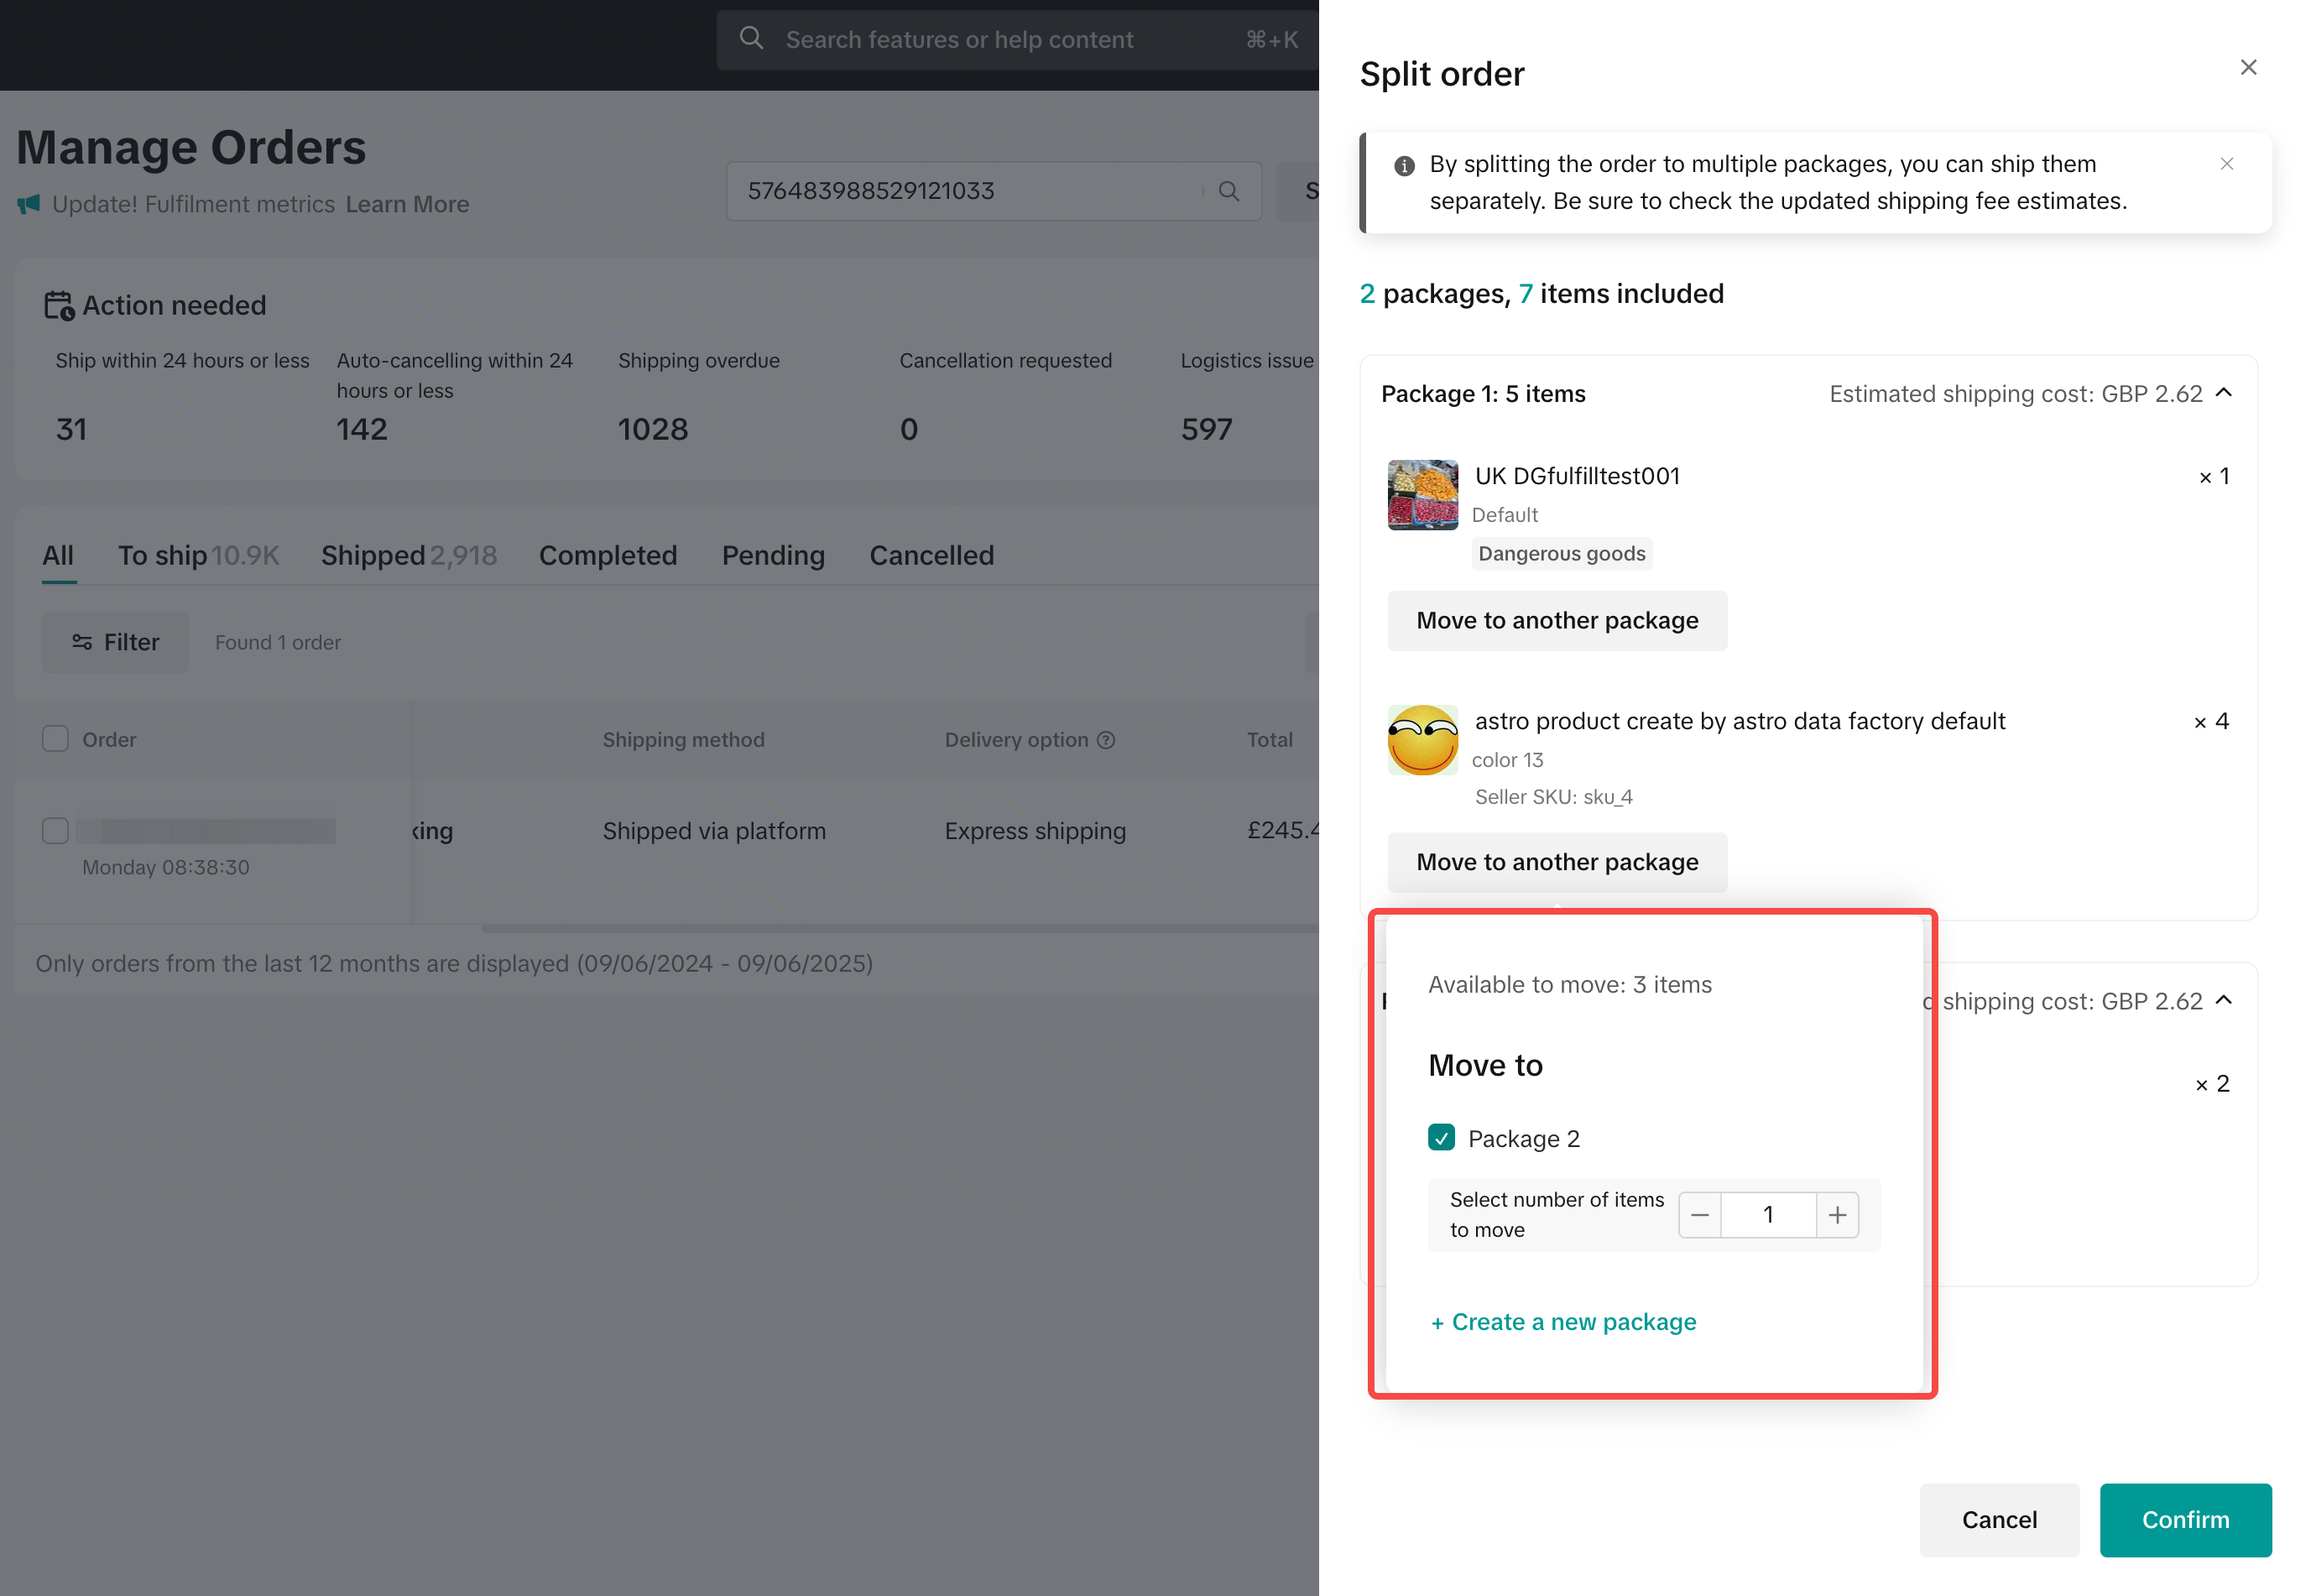Click the info icon in banner
Viewport: 2311px width, 1596px height.
pos(1404,166)
